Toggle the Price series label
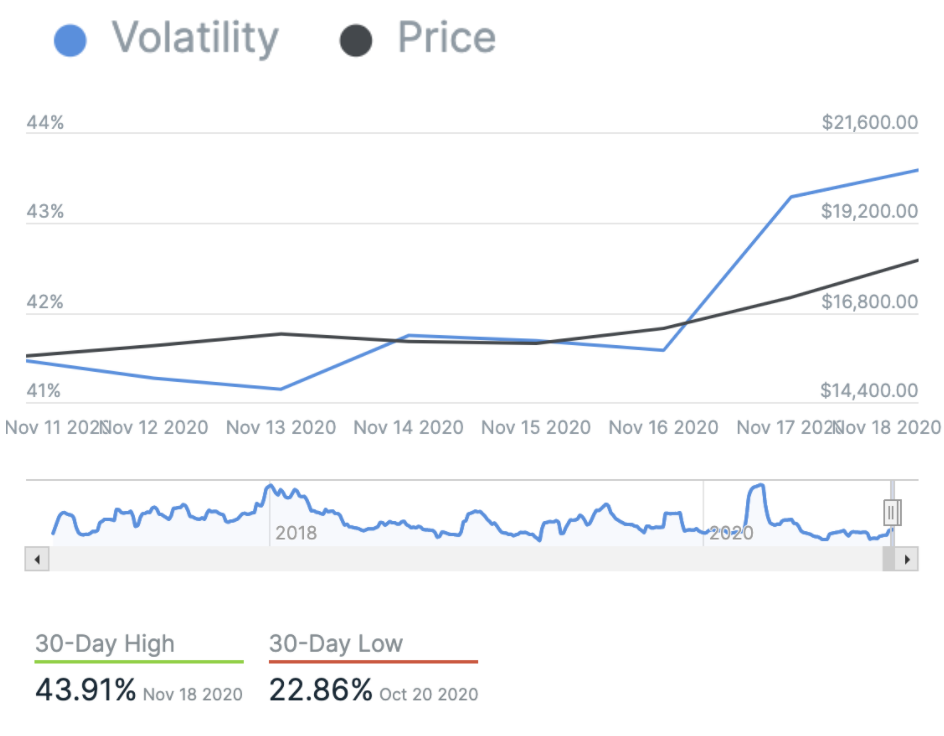This screenshot has height=736, width=944. 446,38
